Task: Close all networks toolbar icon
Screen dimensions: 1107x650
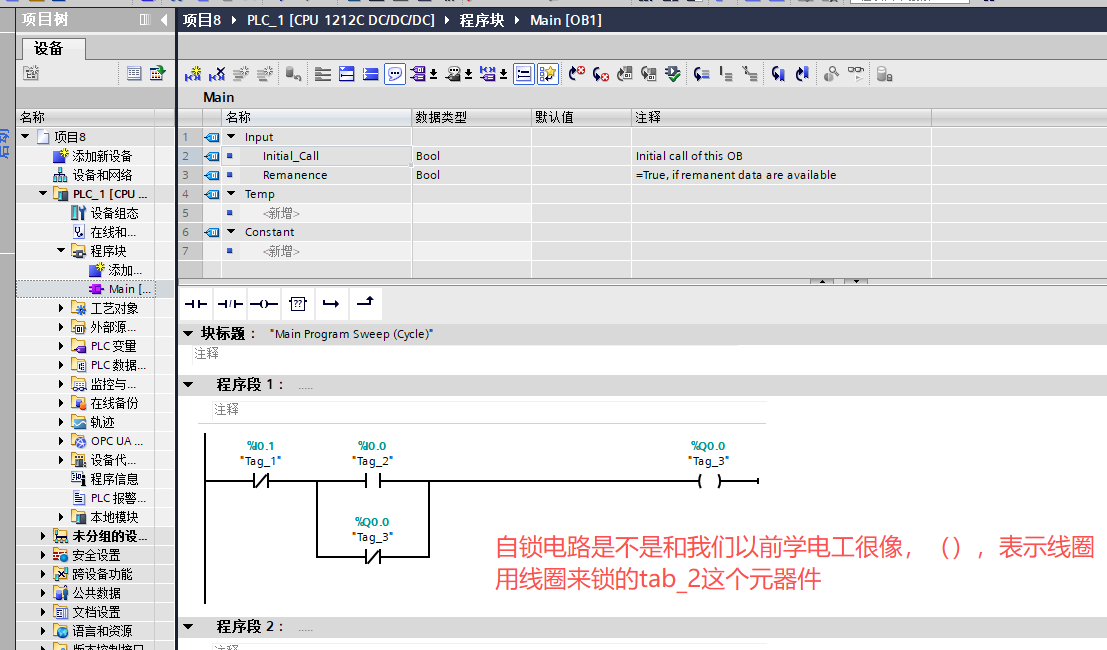Action: pos(371,74)
